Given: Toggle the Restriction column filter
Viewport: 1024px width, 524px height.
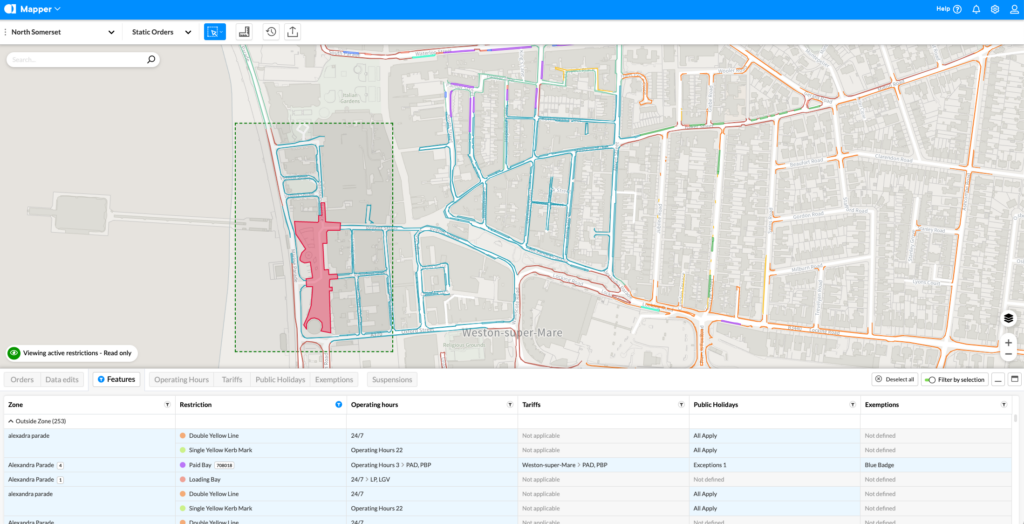Looking at the screenshot, I should click(338, 405).
